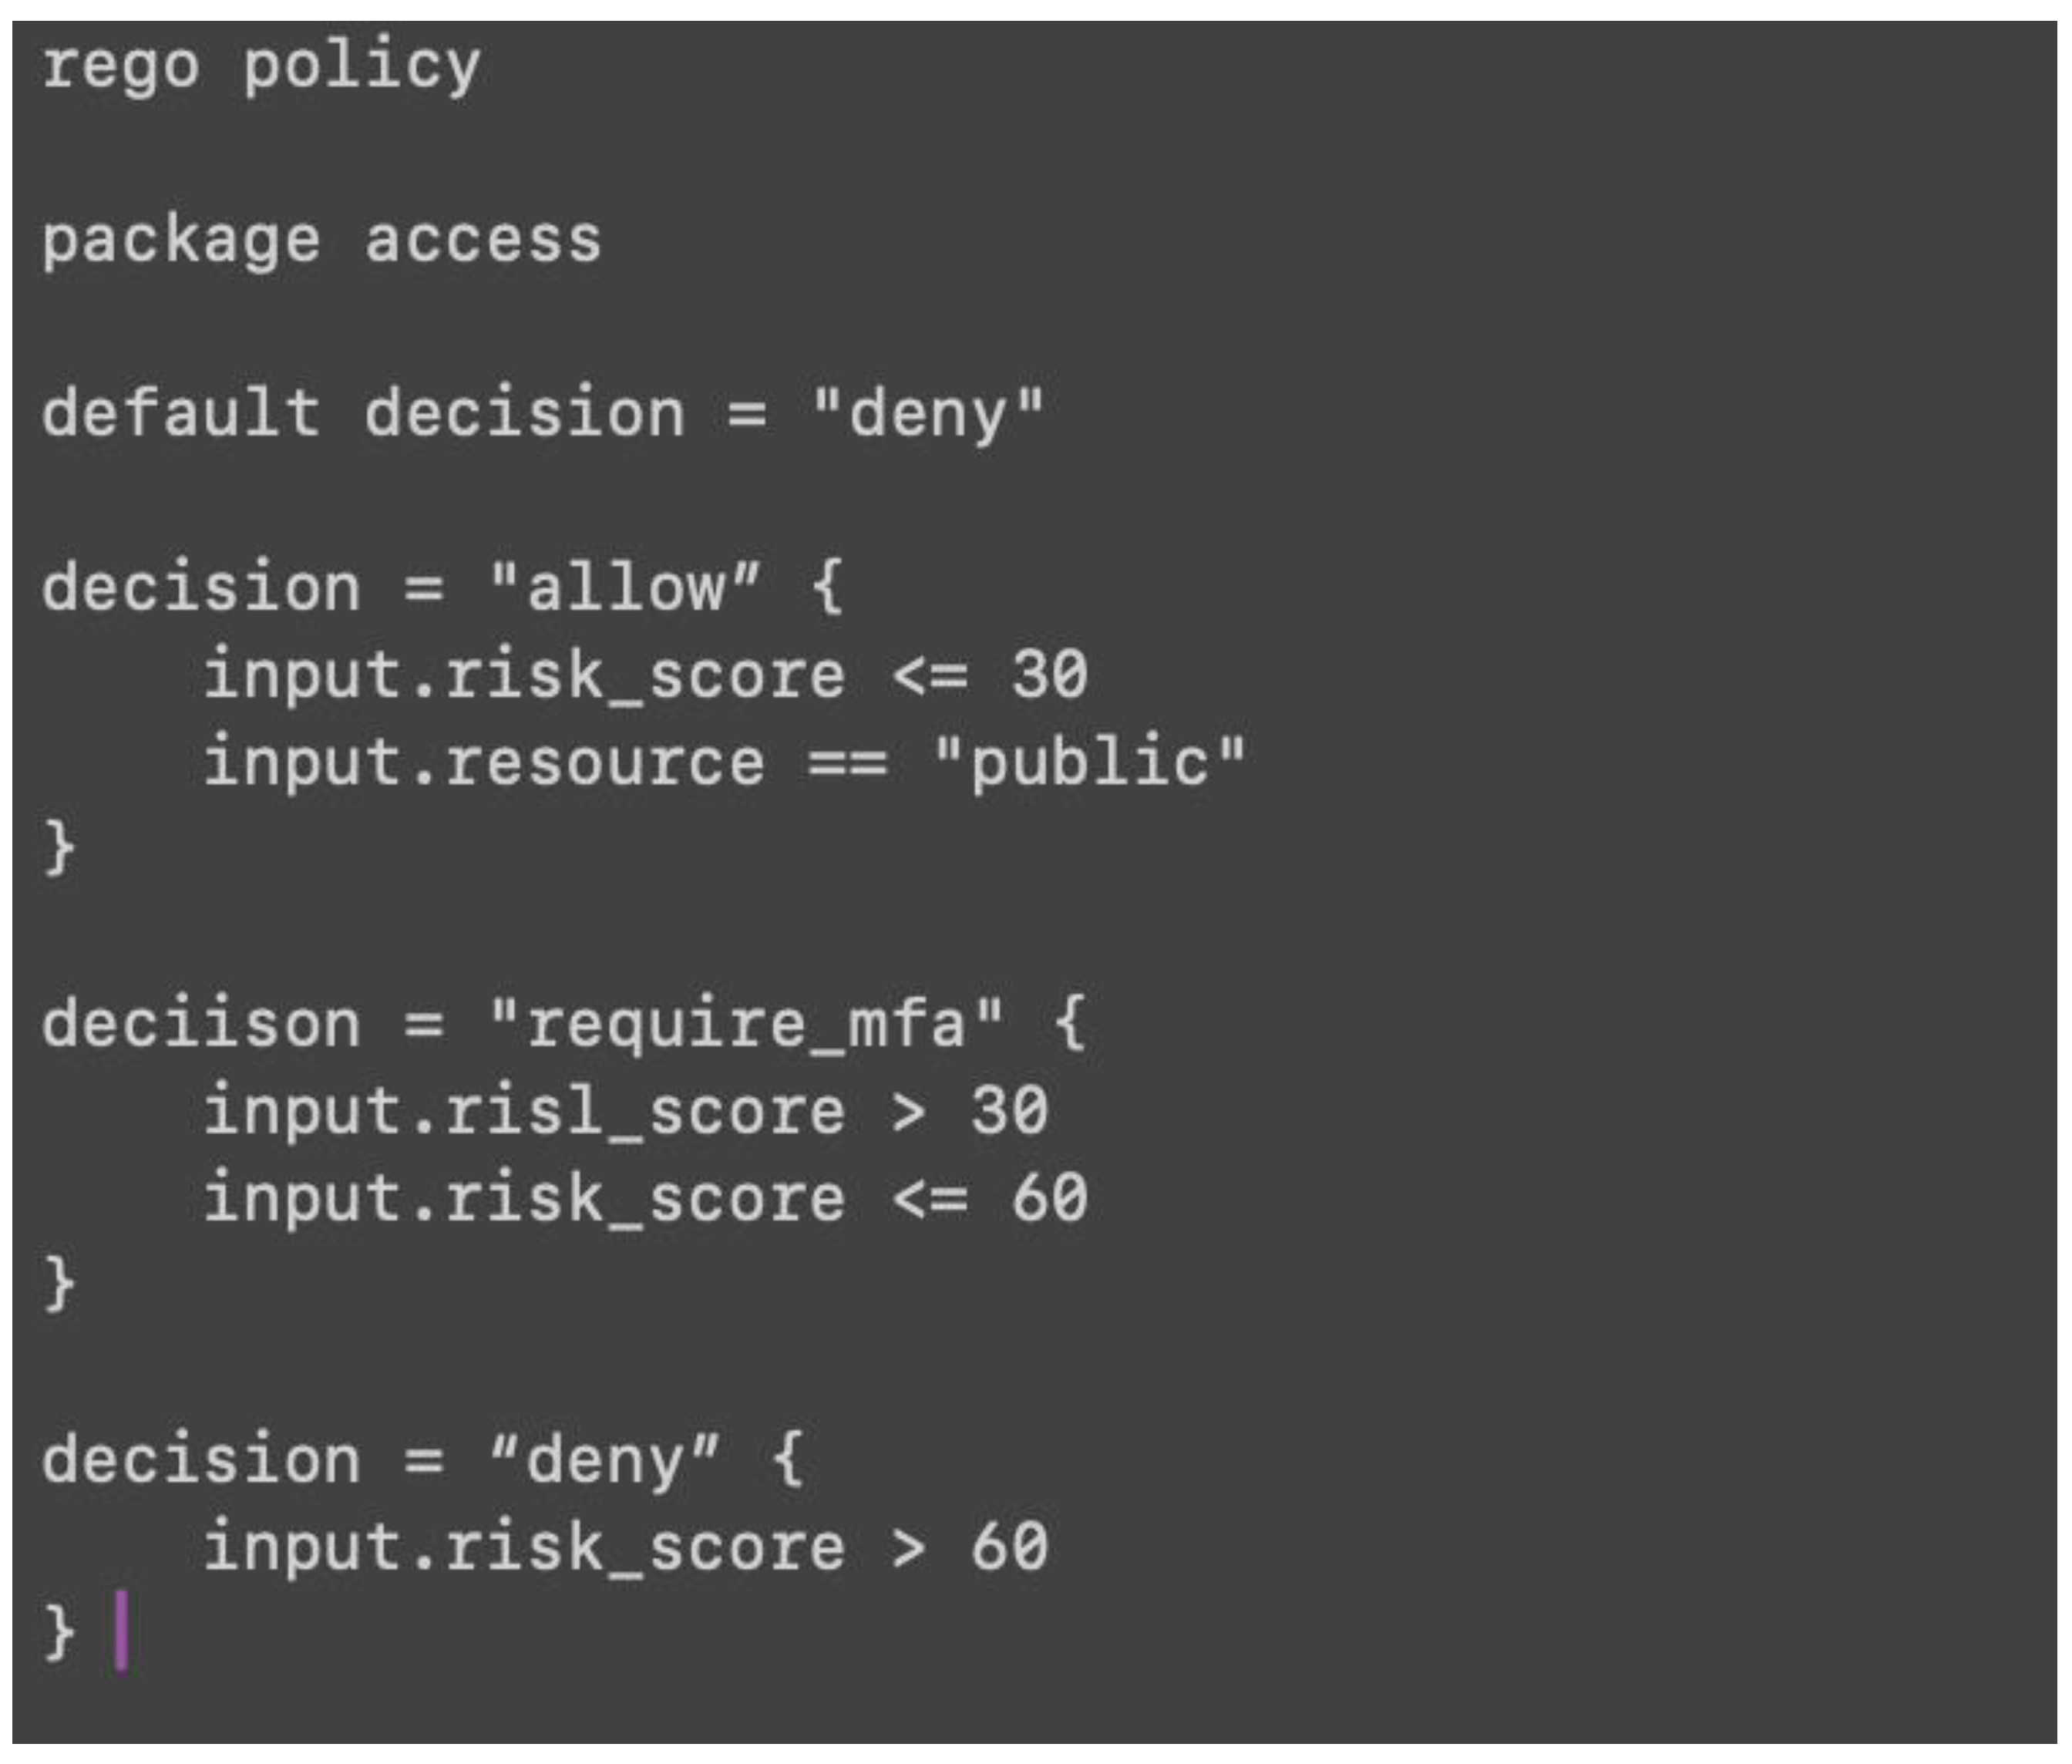
Task: Click the number 60 after "<="
Action: pyautogui.click(x=1049, y=1199)
